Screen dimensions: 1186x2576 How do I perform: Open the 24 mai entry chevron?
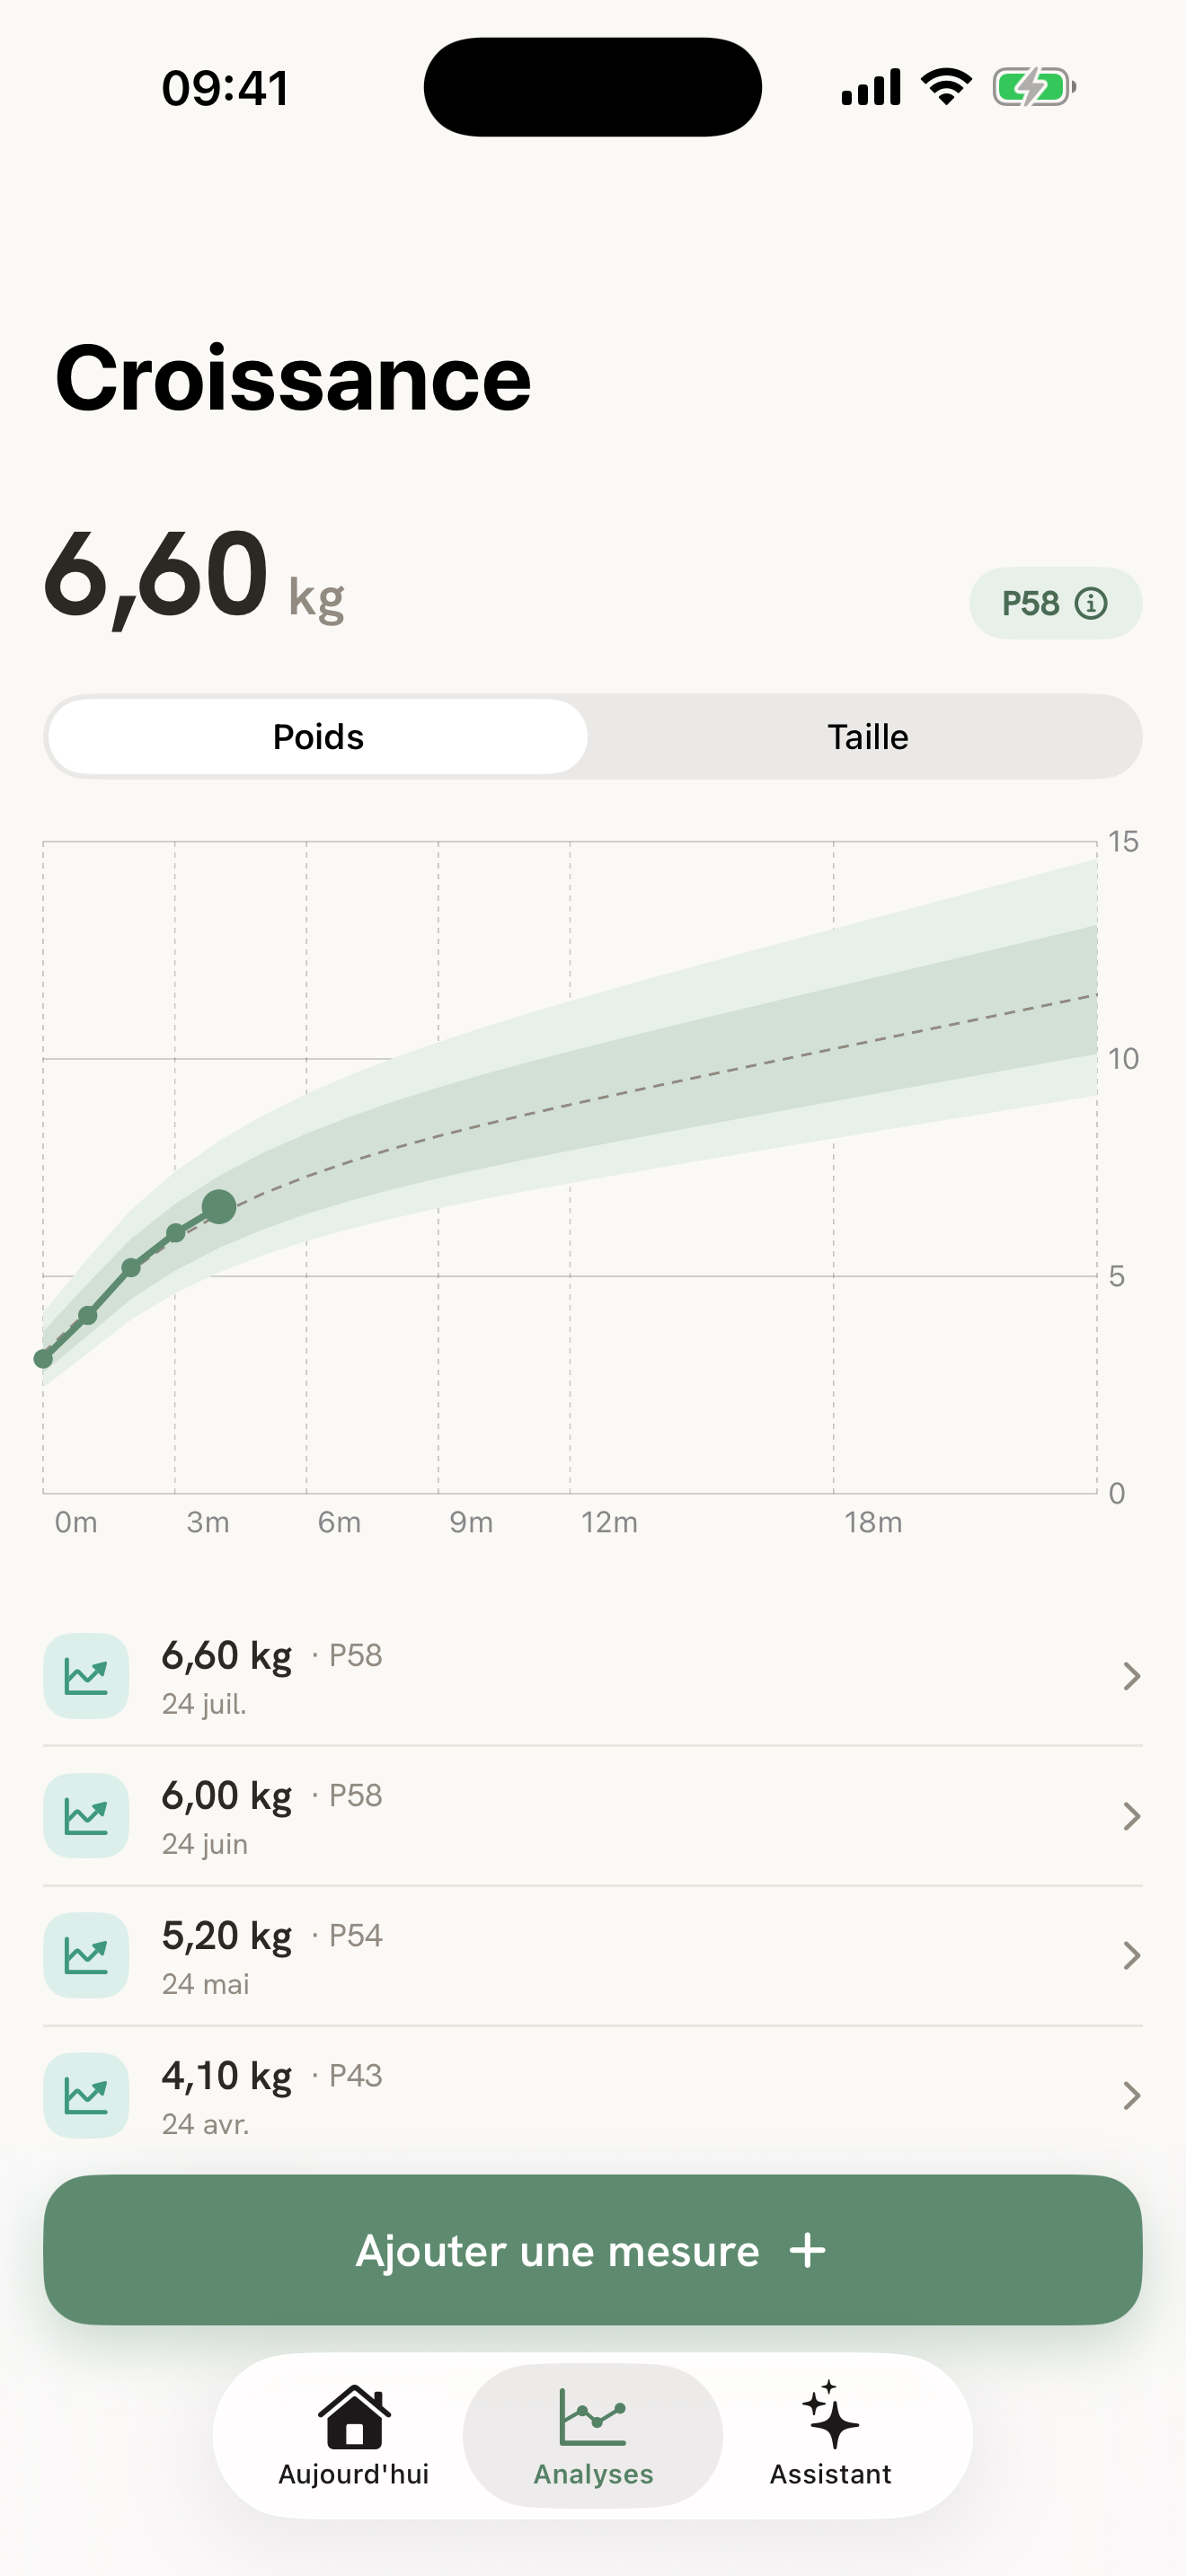pyautogui.click(x=1131, y=1956)
